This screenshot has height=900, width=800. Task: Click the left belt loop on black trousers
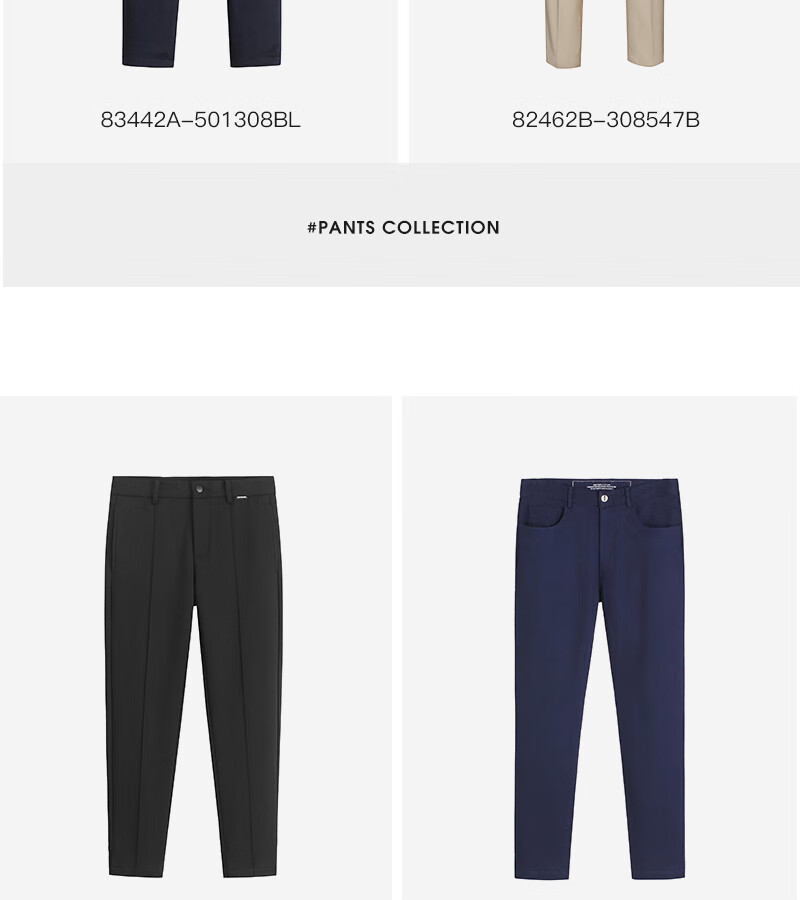pyautogui.click(x=156, y=492)
